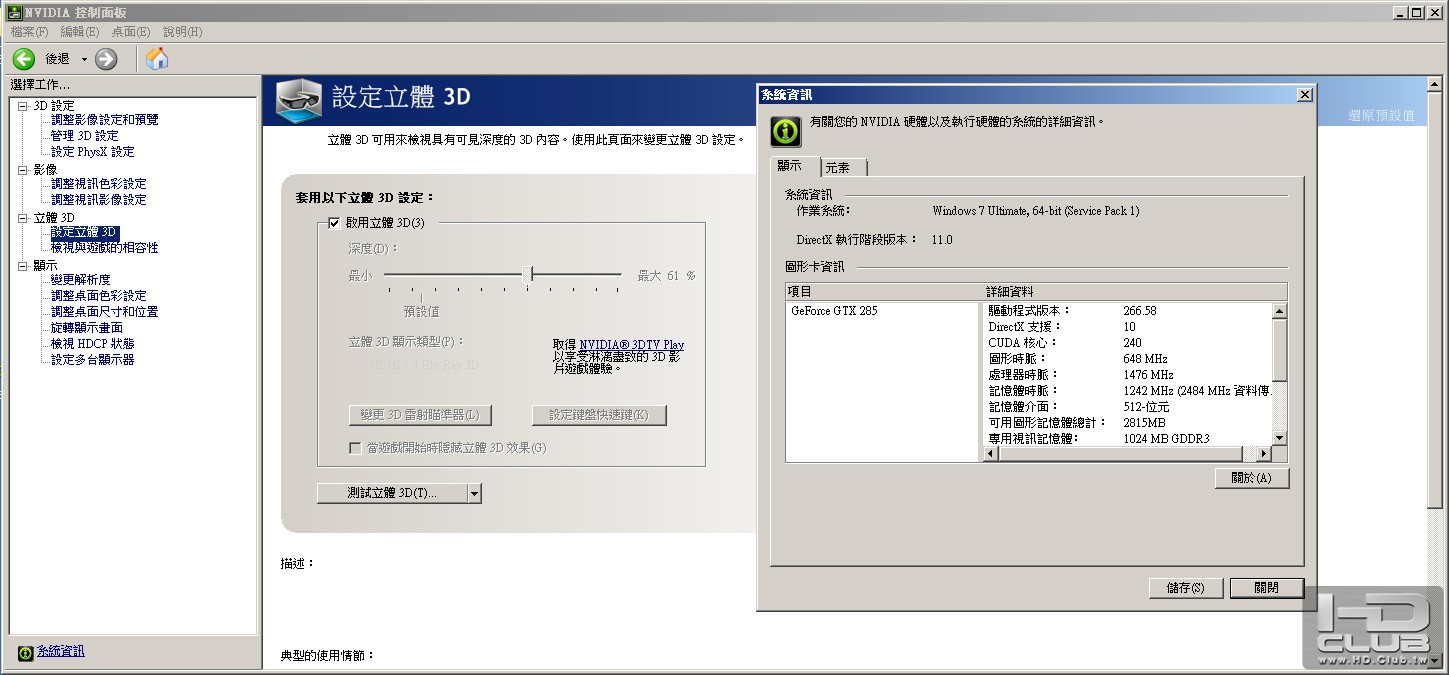Select 設定多台顯示器 tree item

(x=93, y=360)
